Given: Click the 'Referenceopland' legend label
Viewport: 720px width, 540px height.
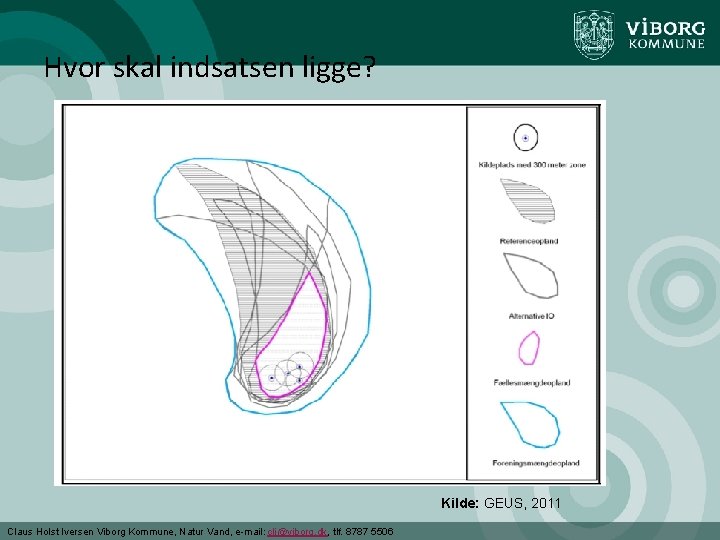Looking at the screenshot, I should point(529,241).
